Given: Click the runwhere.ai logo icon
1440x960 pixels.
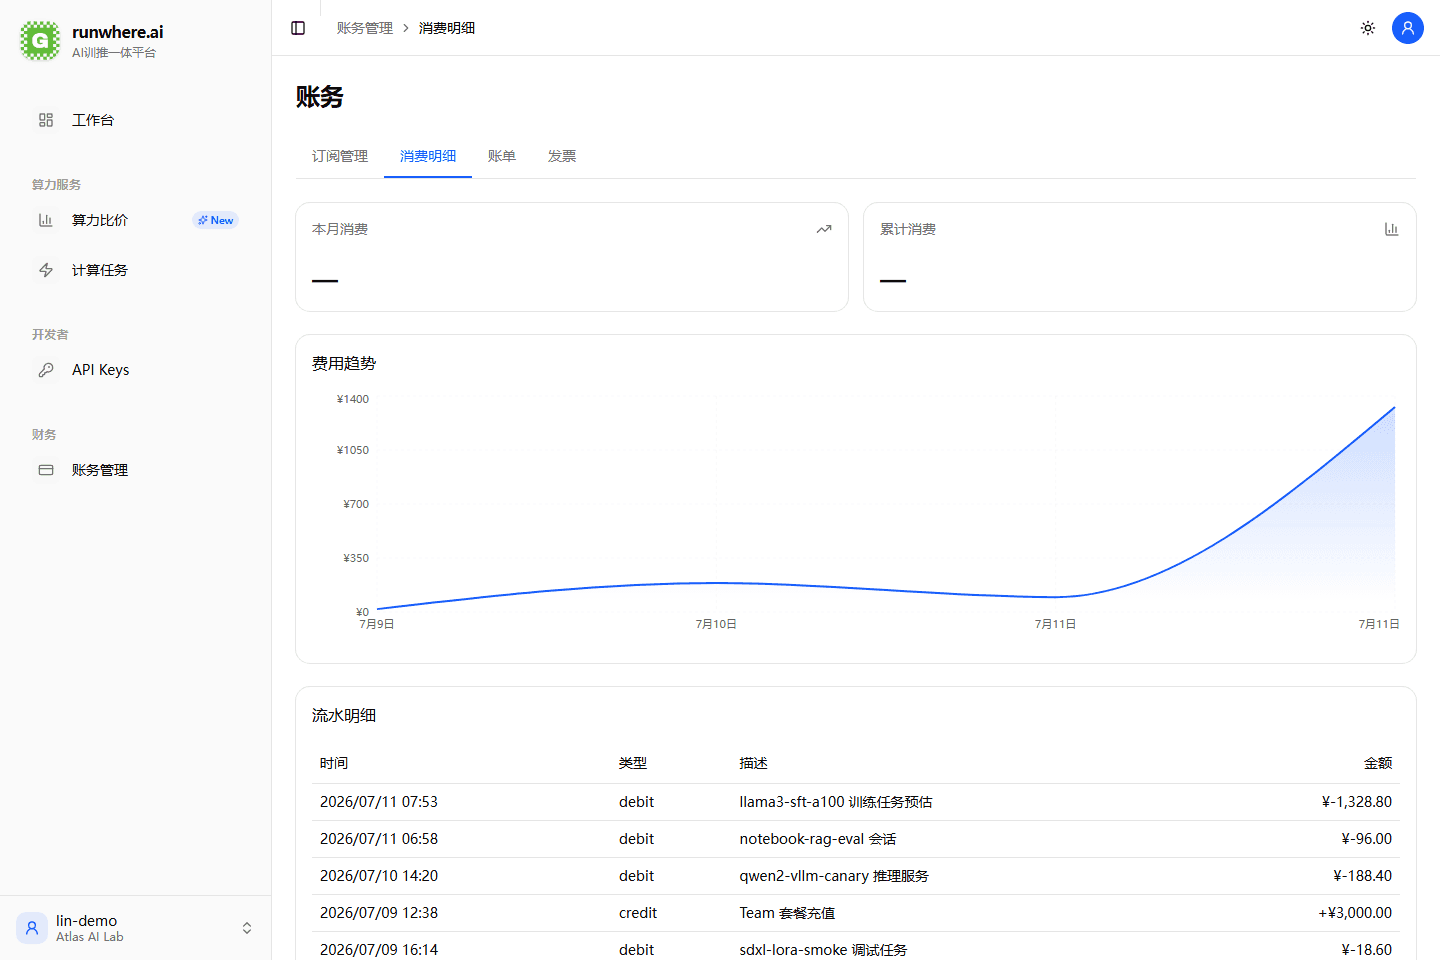Looking at the screenshot, I should pos(40,41).
